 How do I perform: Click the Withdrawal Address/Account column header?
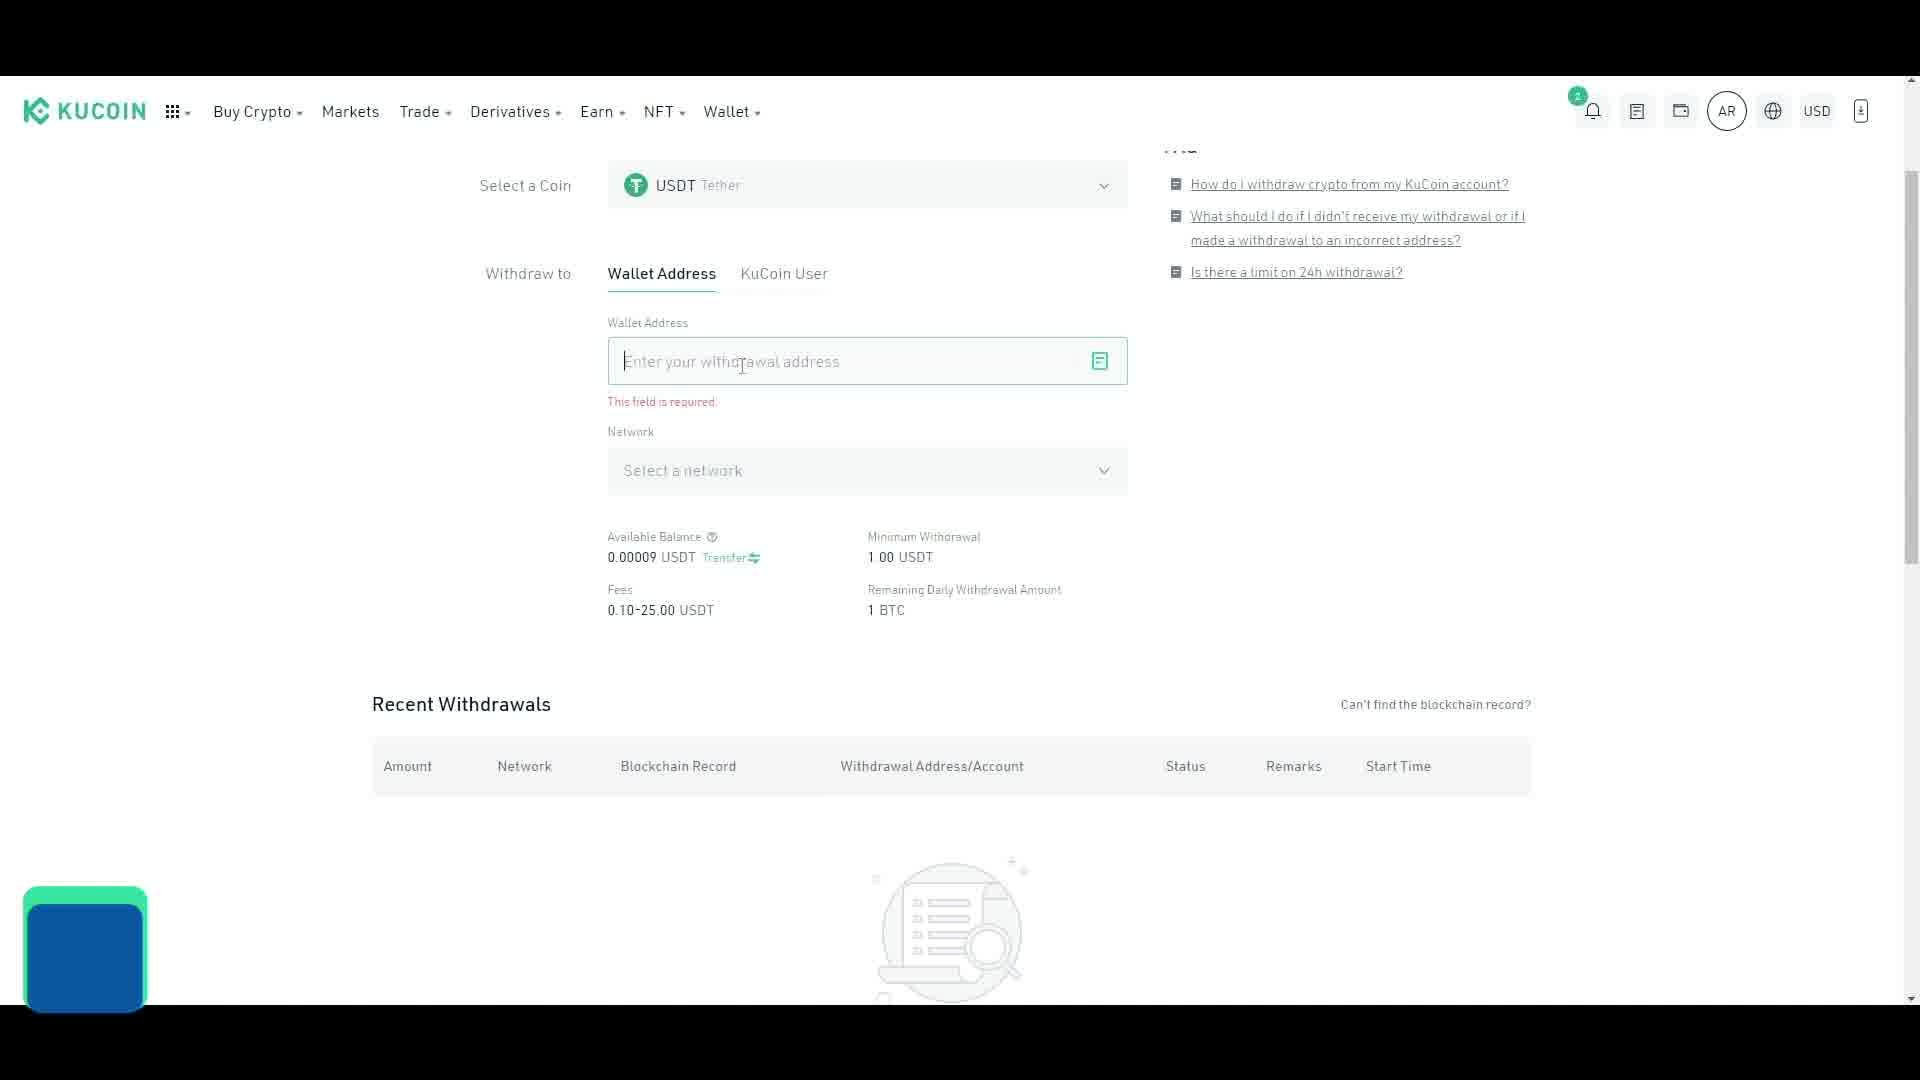click(x=932, y=767)
